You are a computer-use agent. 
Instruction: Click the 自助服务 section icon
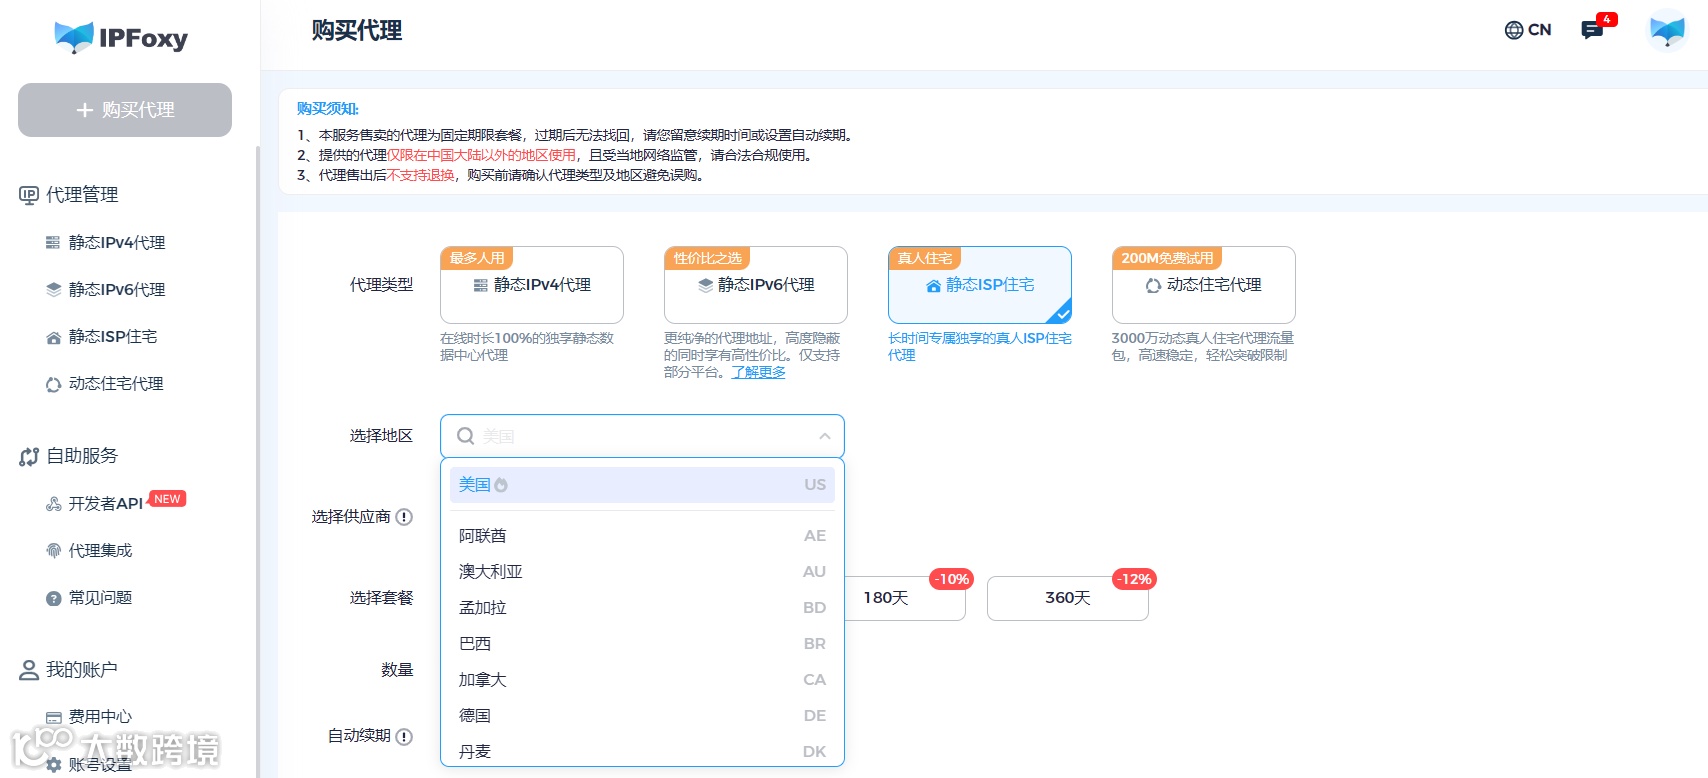click(29, 456)
